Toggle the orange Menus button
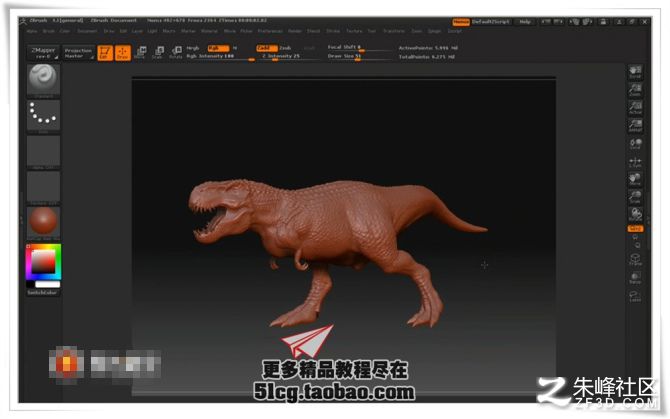The image size is (670, 419). pyautogui.click(x=461, y=22)
